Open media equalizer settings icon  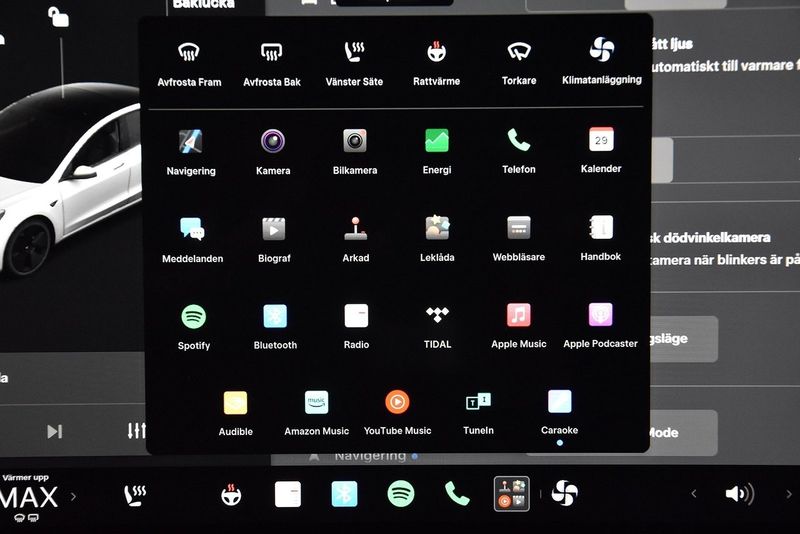click(137, 431)
